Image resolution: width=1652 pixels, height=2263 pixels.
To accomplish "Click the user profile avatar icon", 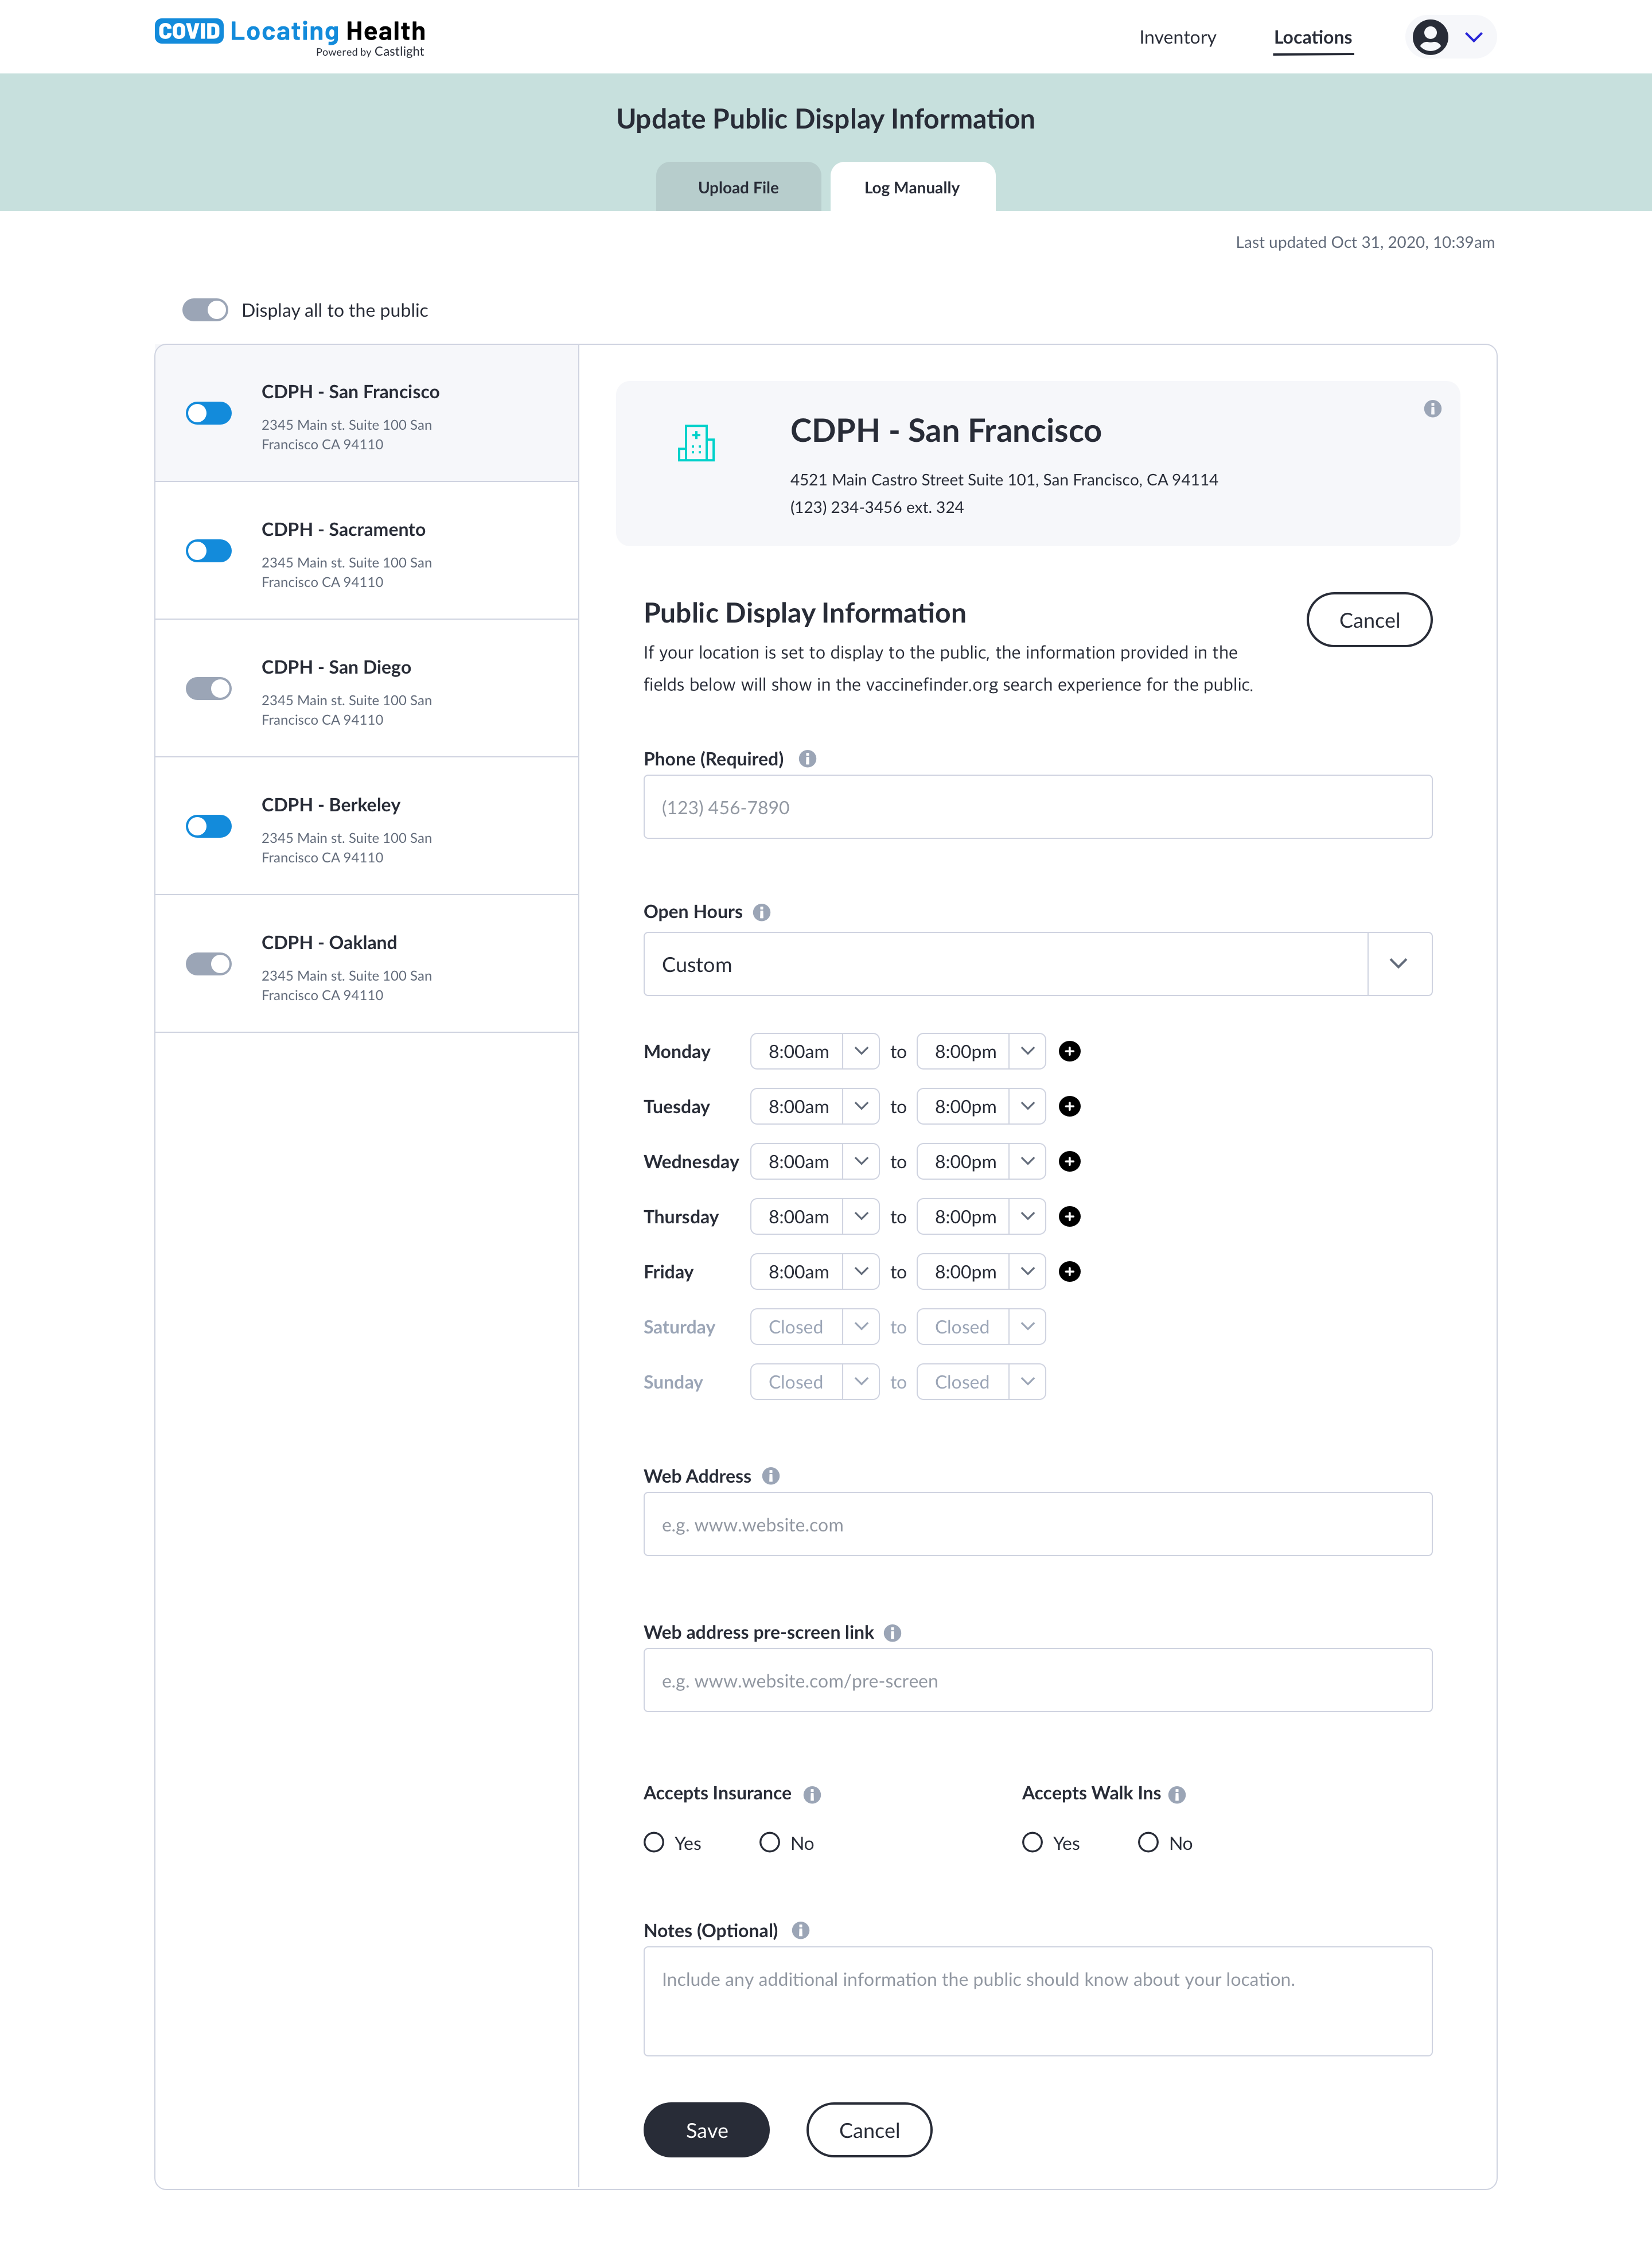I will [1430, 37].
